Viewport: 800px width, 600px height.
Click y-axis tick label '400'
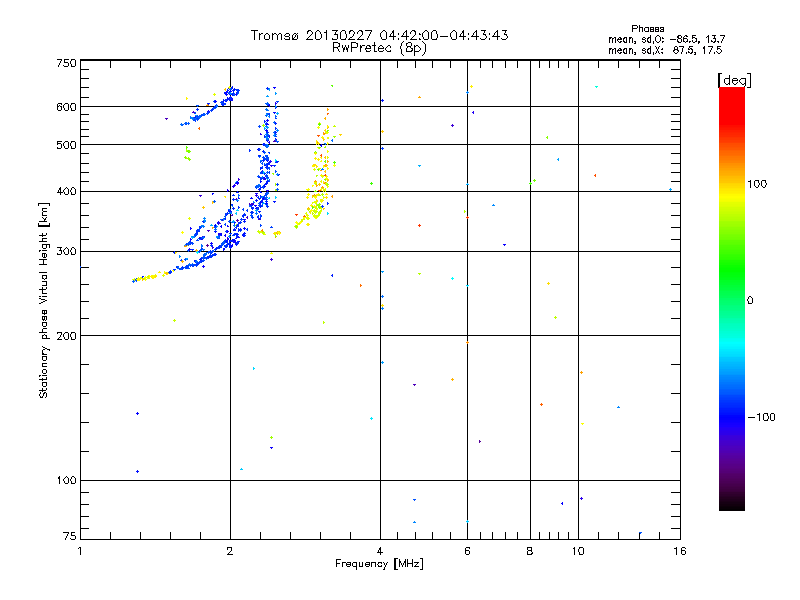click(x=66, y=192)
